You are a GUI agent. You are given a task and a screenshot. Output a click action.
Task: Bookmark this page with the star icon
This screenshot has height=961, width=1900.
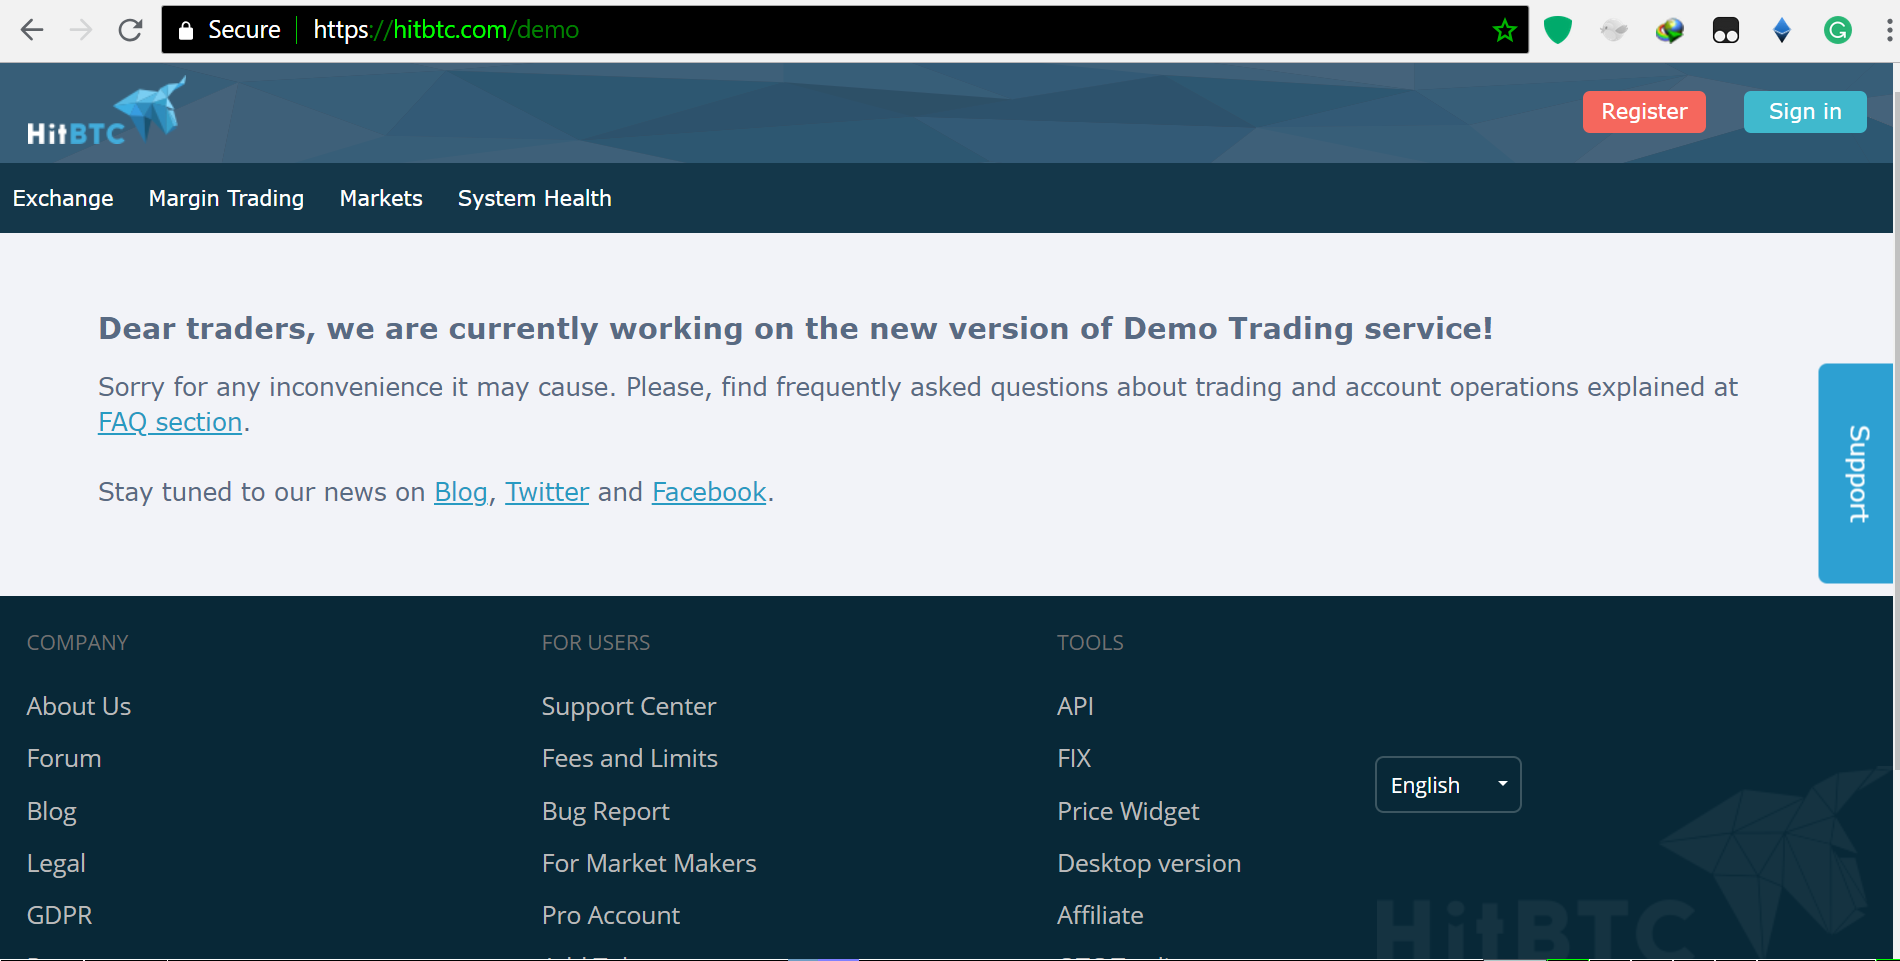(1504, 30)
